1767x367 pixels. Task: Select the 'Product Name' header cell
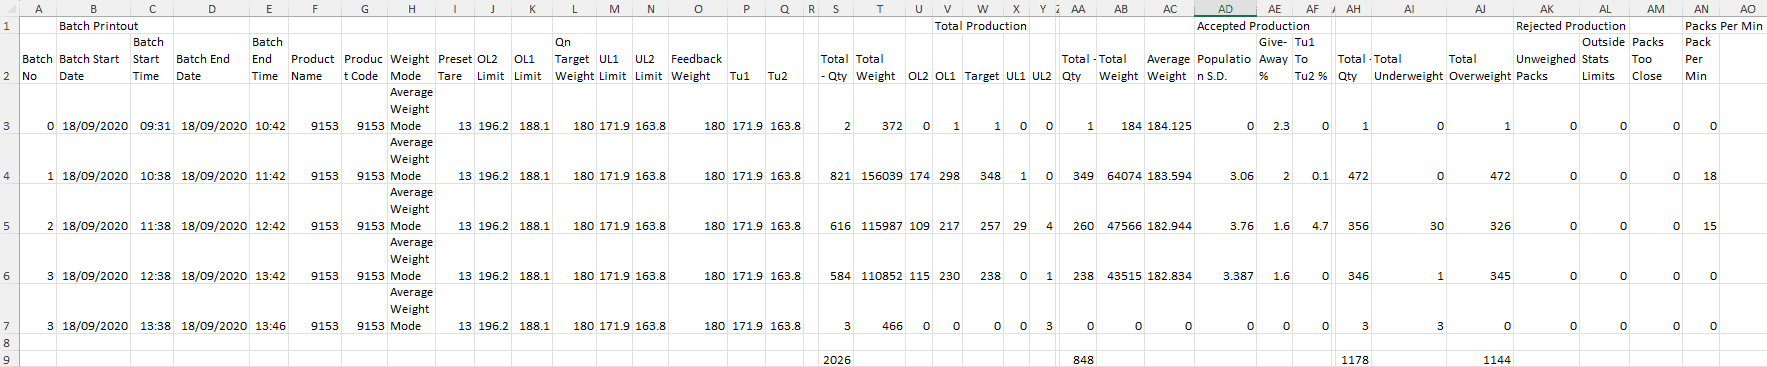[x=315, y=59]
